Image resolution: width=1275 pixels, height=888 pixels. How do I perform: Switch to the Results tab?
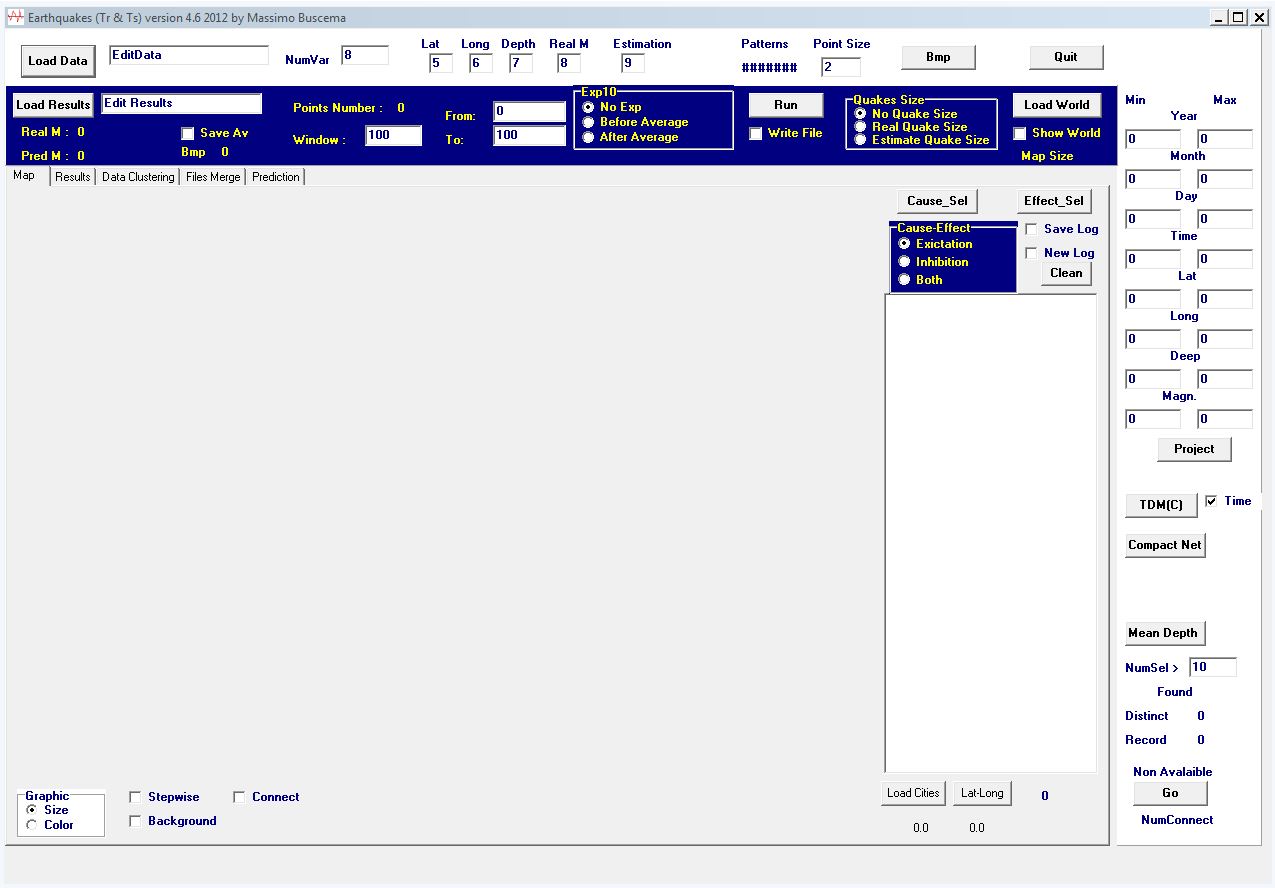coord(73,177)
